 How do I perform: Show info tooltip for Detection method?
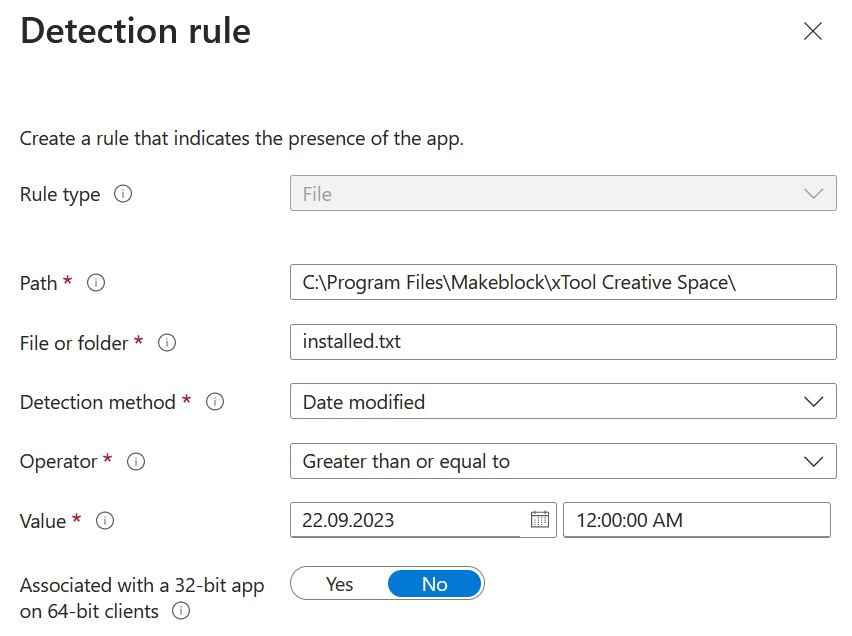tap(214, 402)
